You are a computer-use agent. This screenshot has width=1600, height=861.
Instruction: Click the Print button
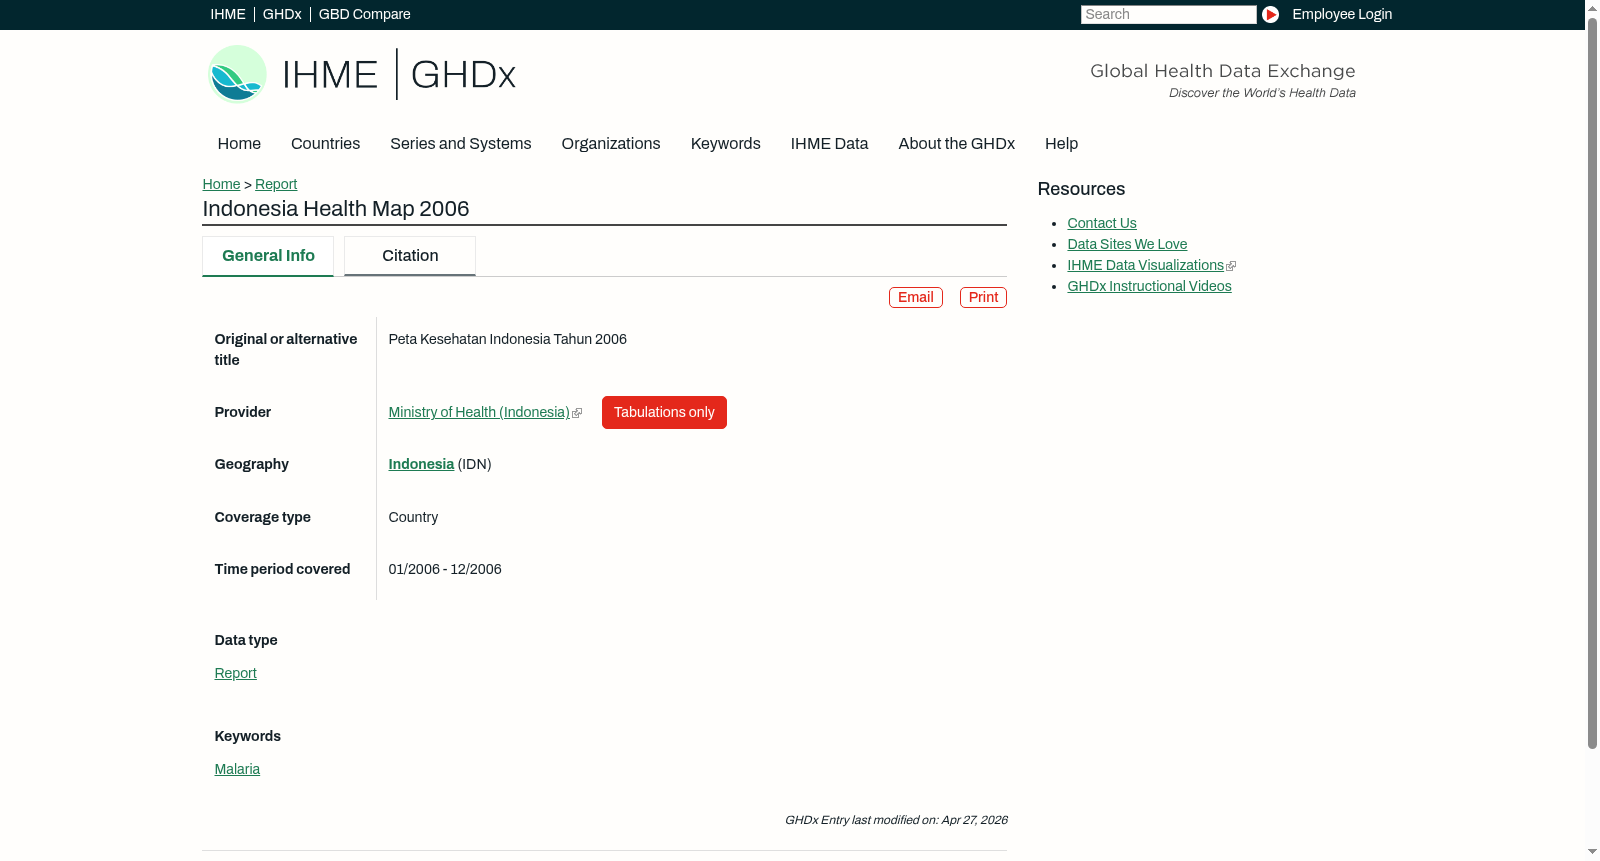click(x=983, y=297)
